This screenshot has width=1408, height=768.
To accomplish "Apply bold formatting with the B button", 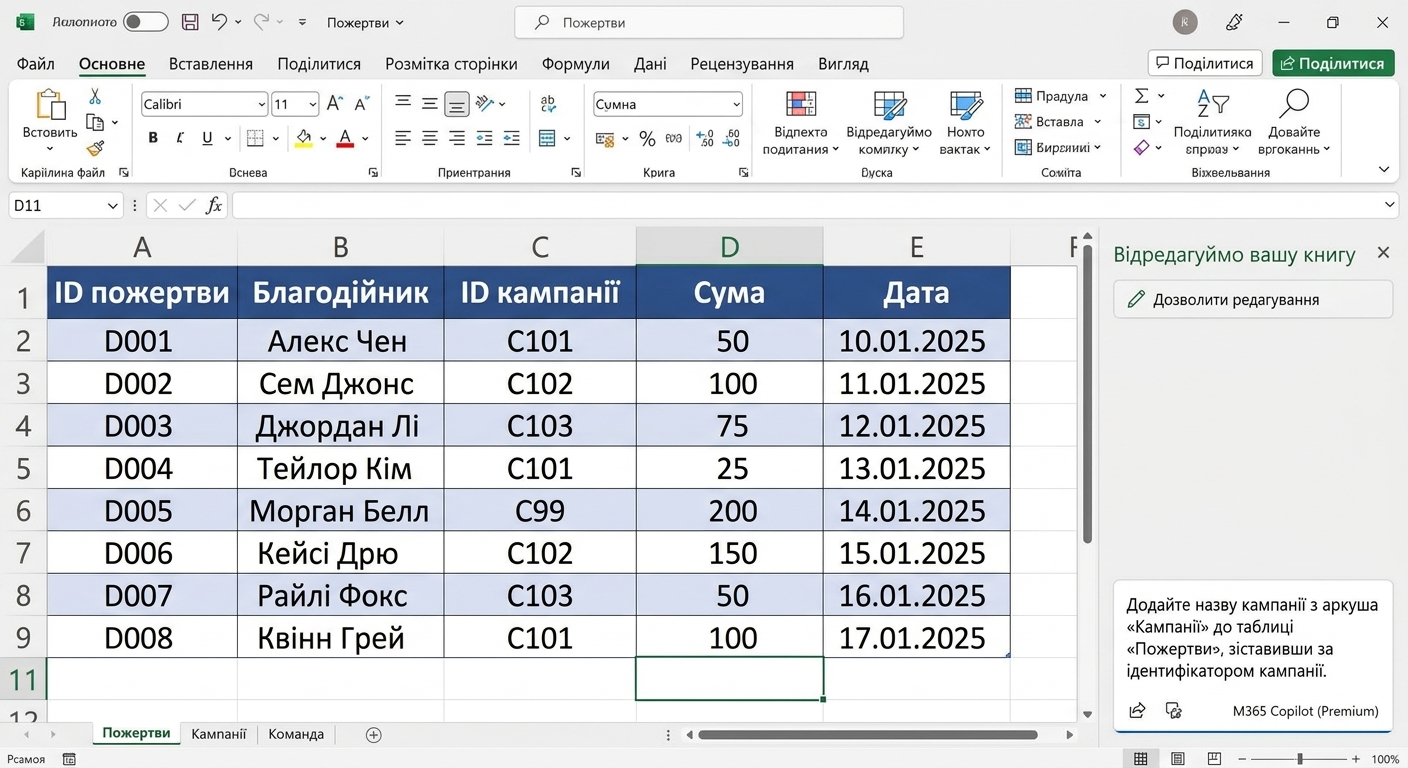I will [x=153, y=138].
